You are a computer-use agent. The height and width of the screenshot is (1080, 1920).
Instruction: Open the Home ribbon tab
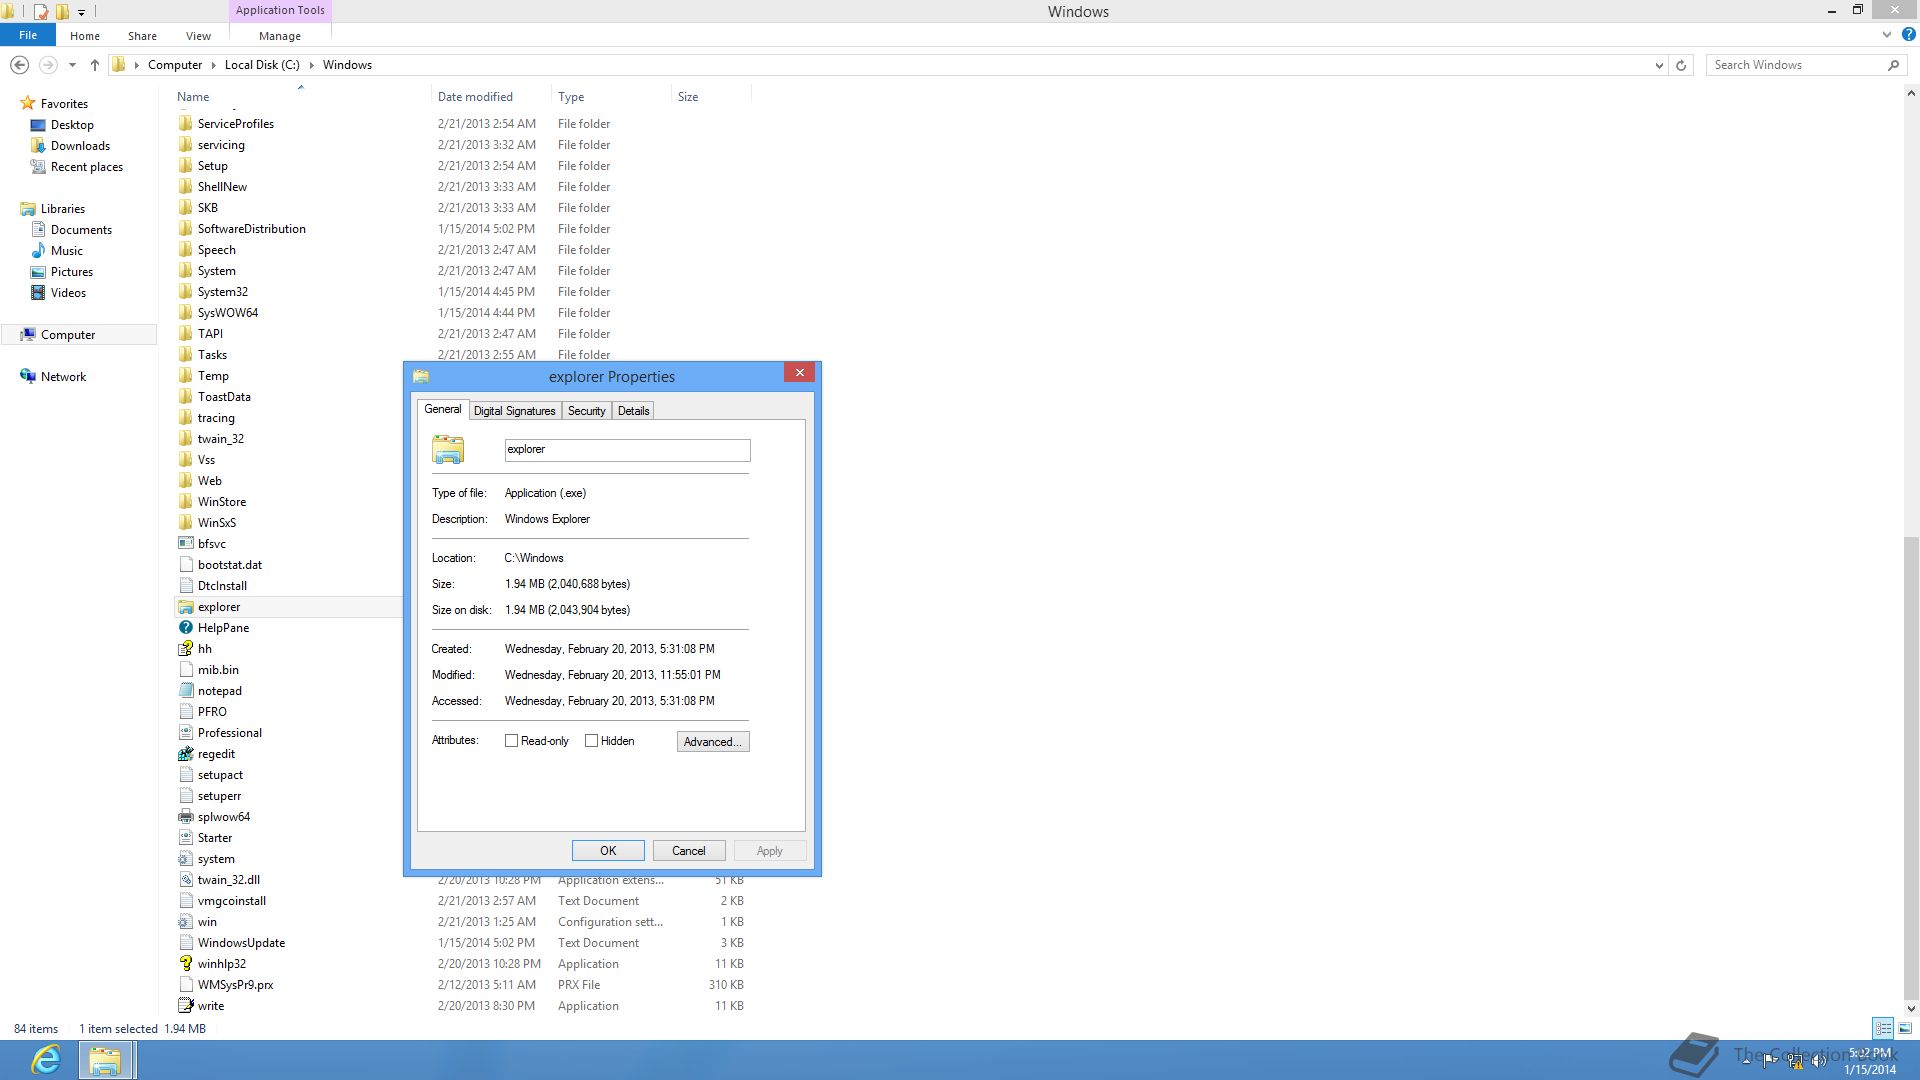point(85,36)
